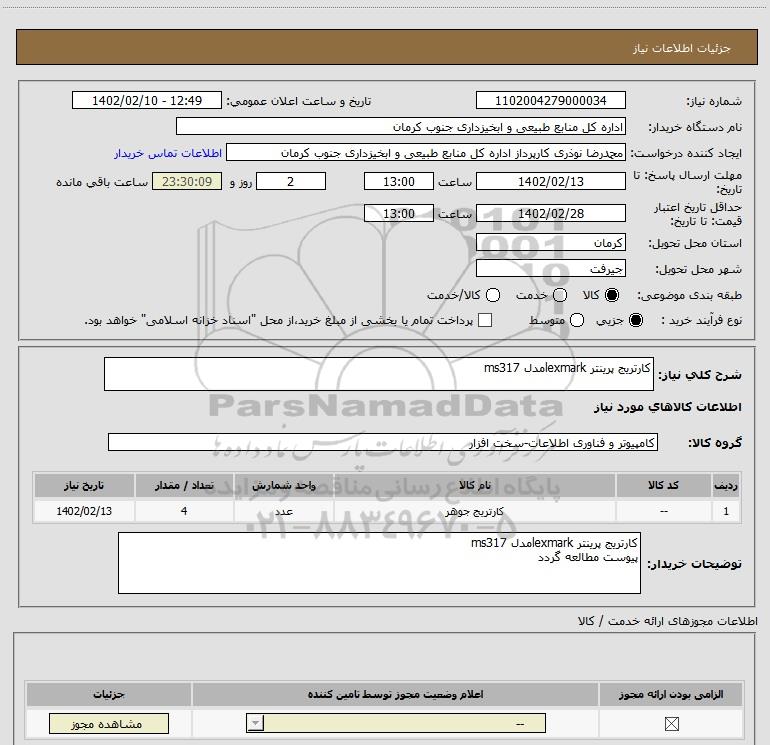The image size is (770, 745).
Task: Click the کارتریج جوهر item name cell
Action: coord(474,511)
